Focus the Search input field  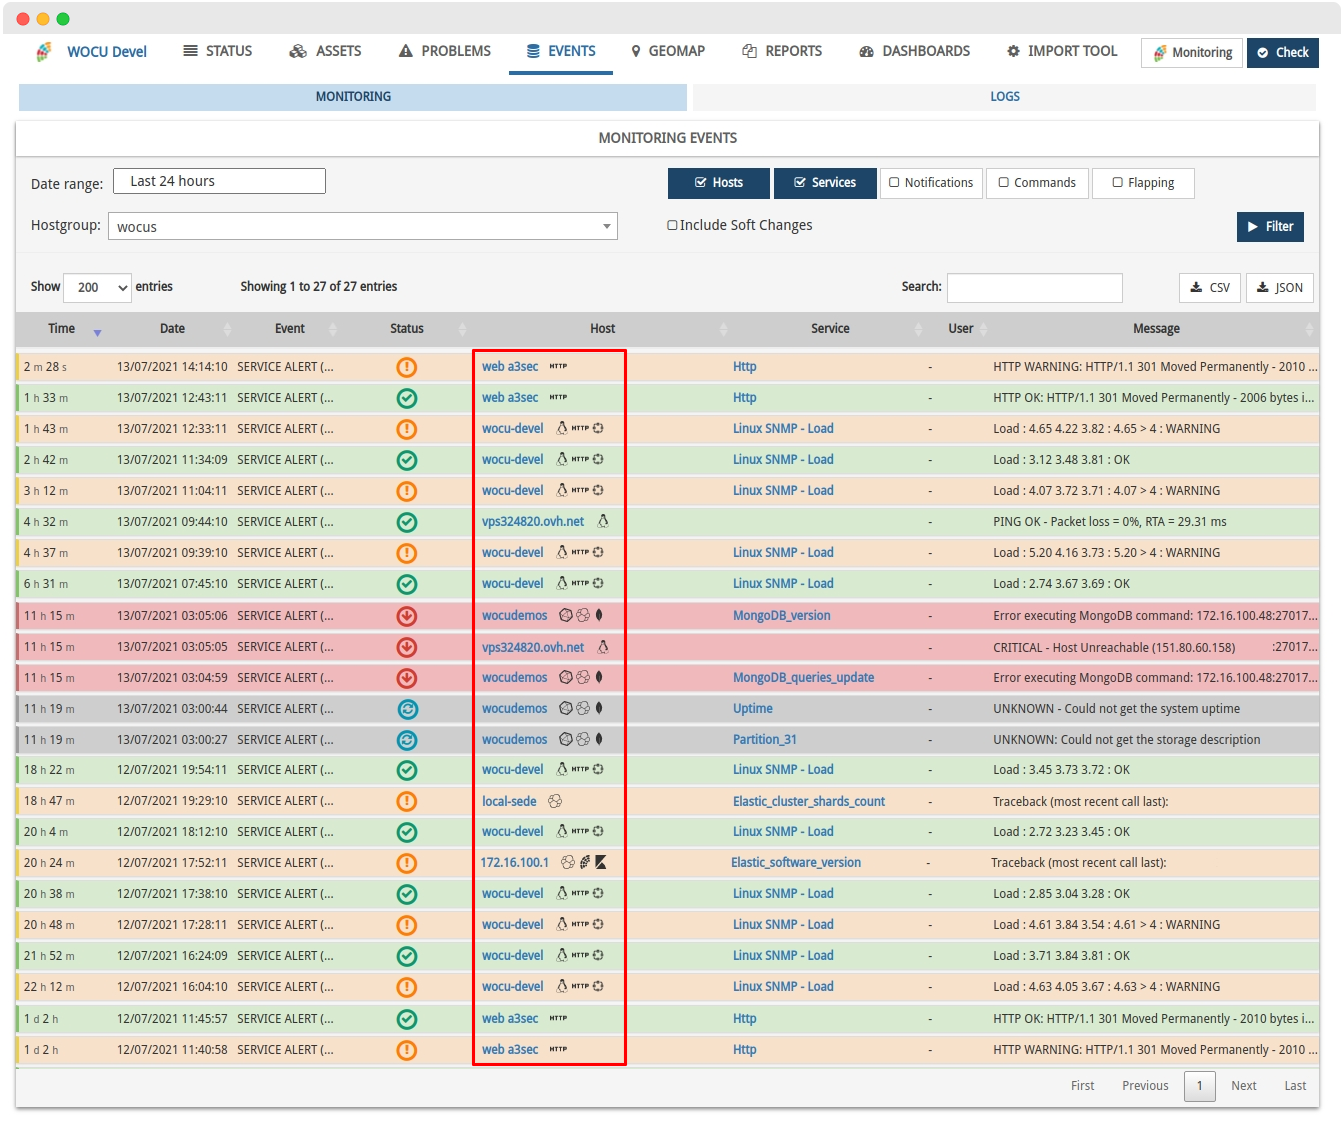(1034, 288)
